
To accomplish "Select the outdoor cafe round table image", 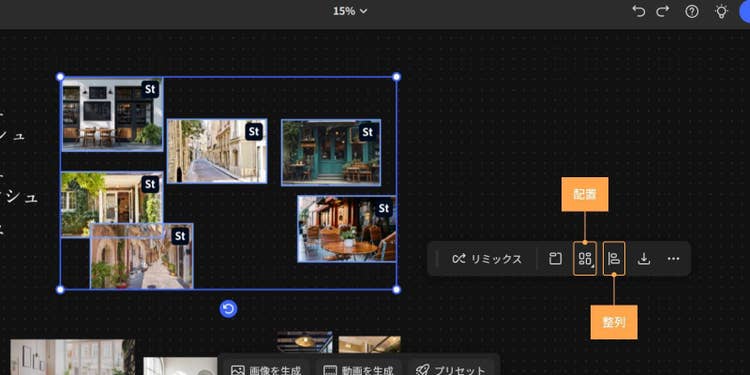I will click(346, 229).
